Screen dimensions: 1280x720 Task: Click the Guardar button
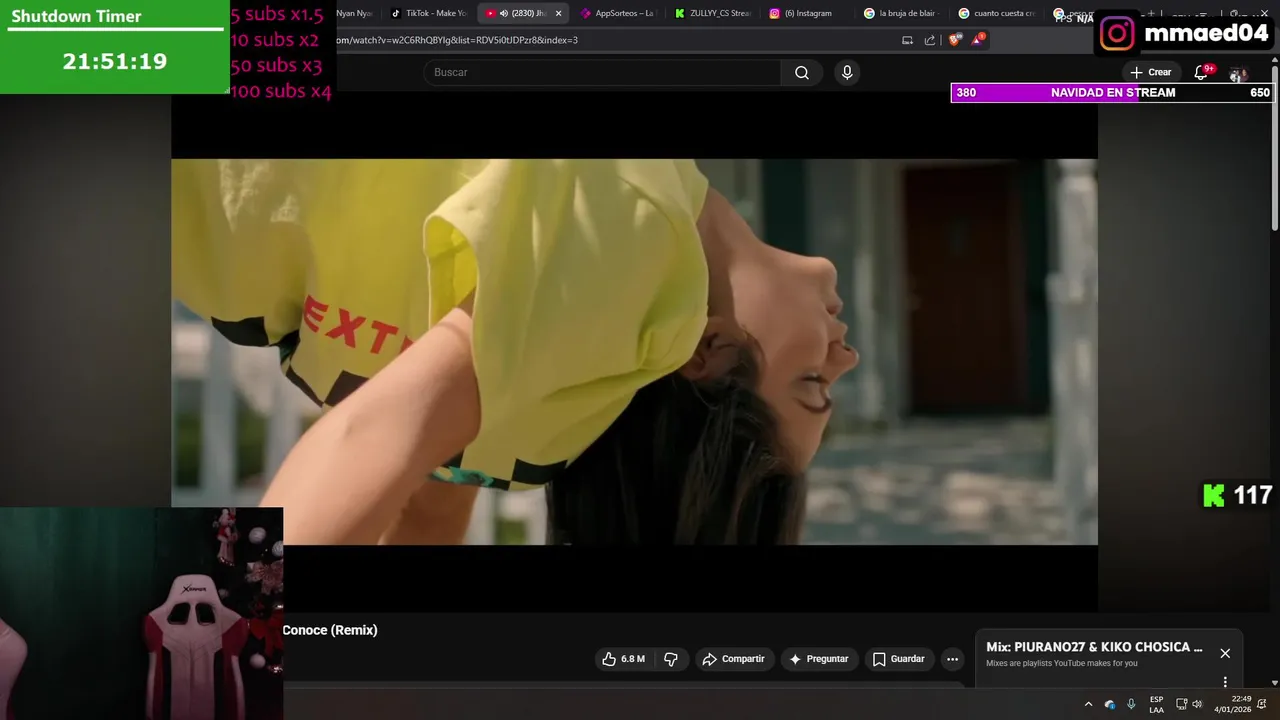pyautogui.click(x=898, y=659)
